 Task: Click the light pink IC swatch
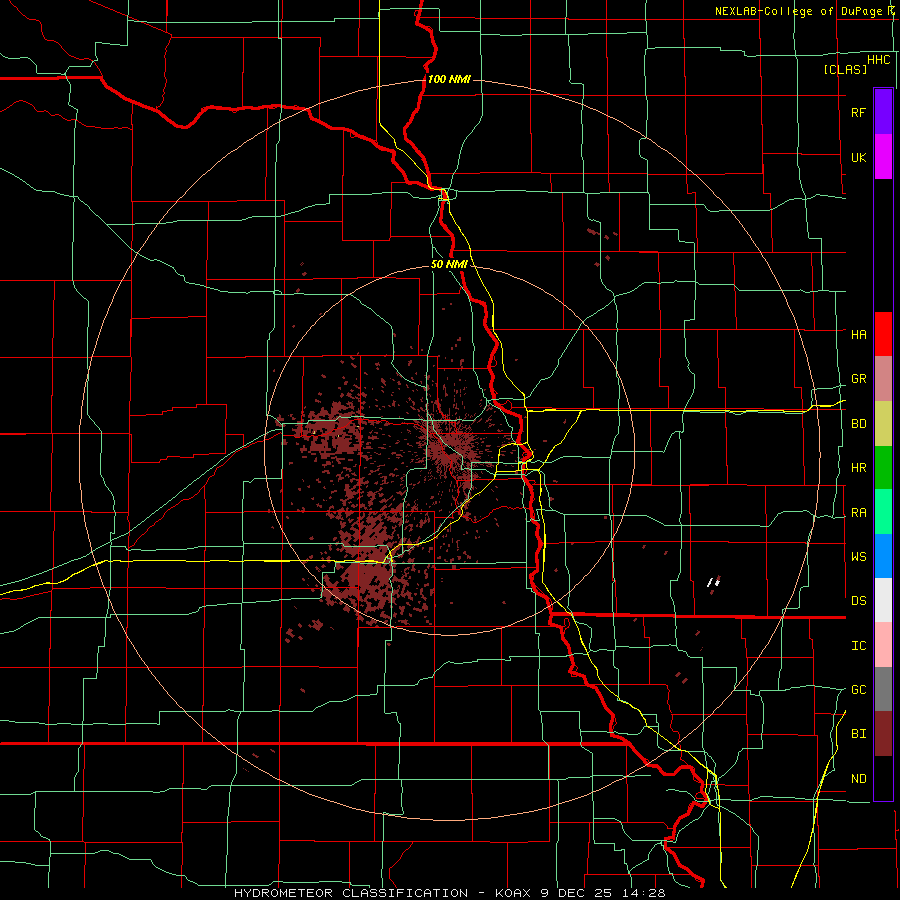tap(883, 645)
